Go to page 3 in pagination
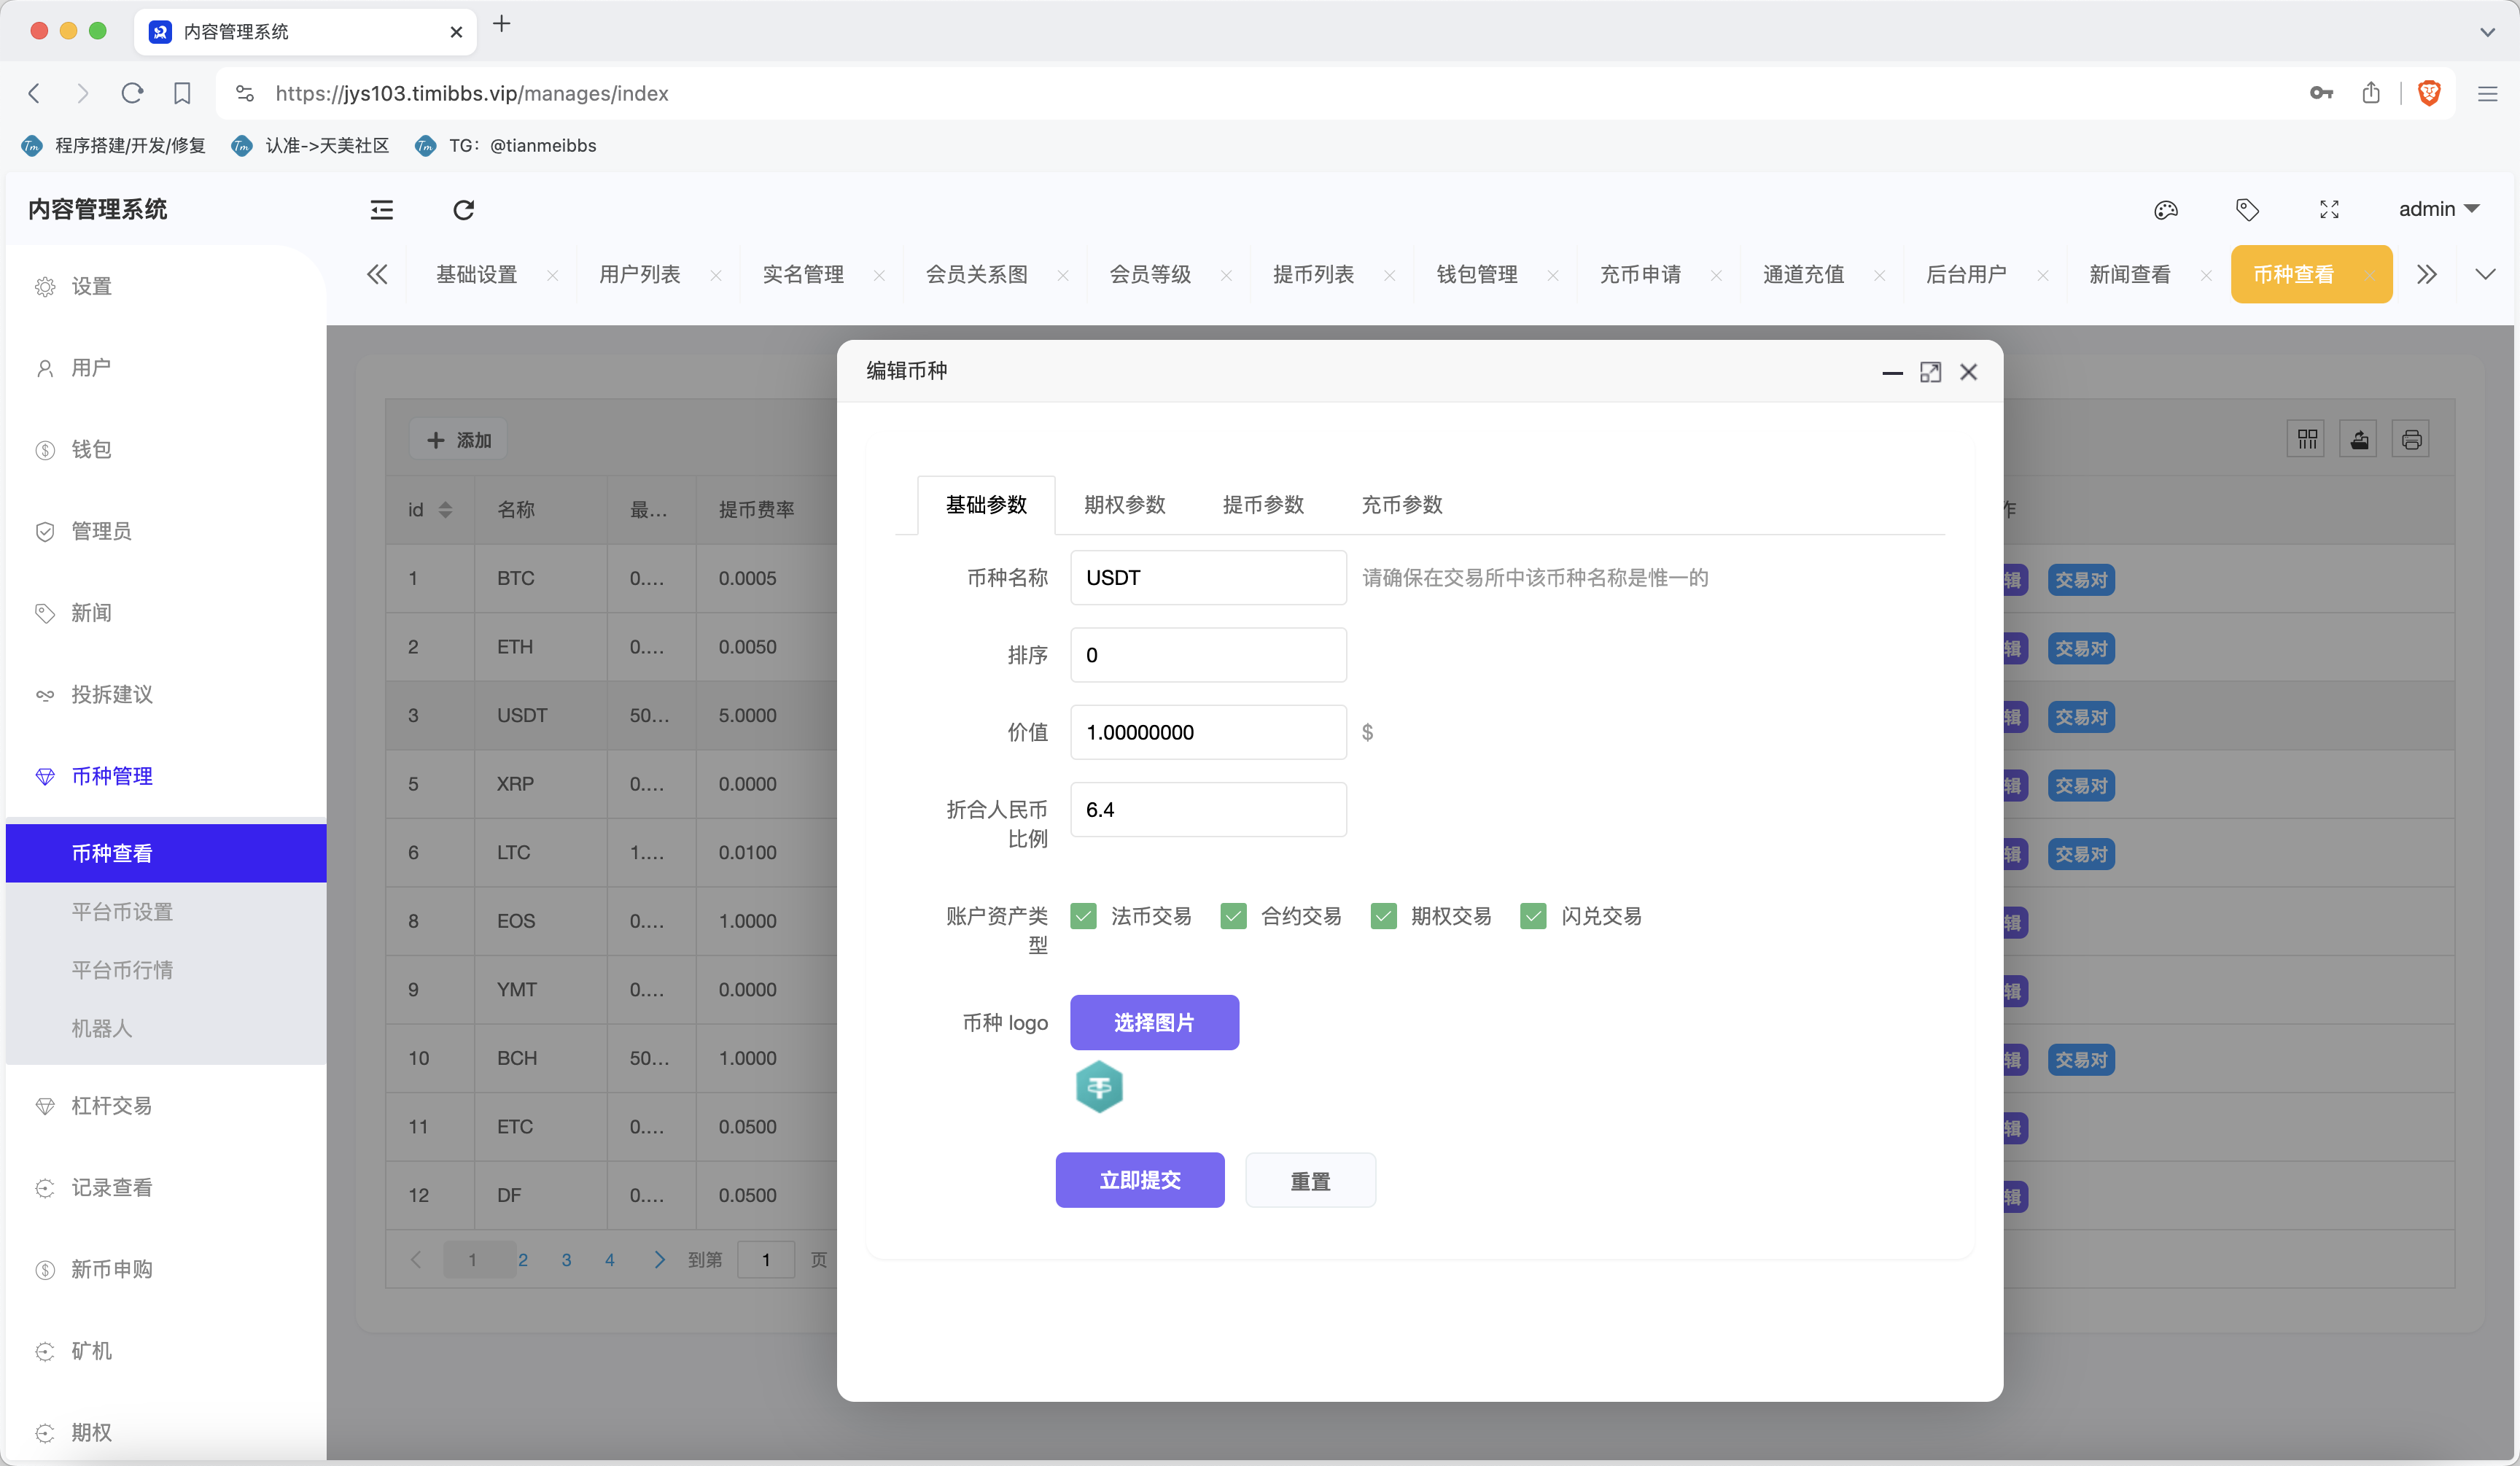The image size is (2520, 1466). [566, 1260]
